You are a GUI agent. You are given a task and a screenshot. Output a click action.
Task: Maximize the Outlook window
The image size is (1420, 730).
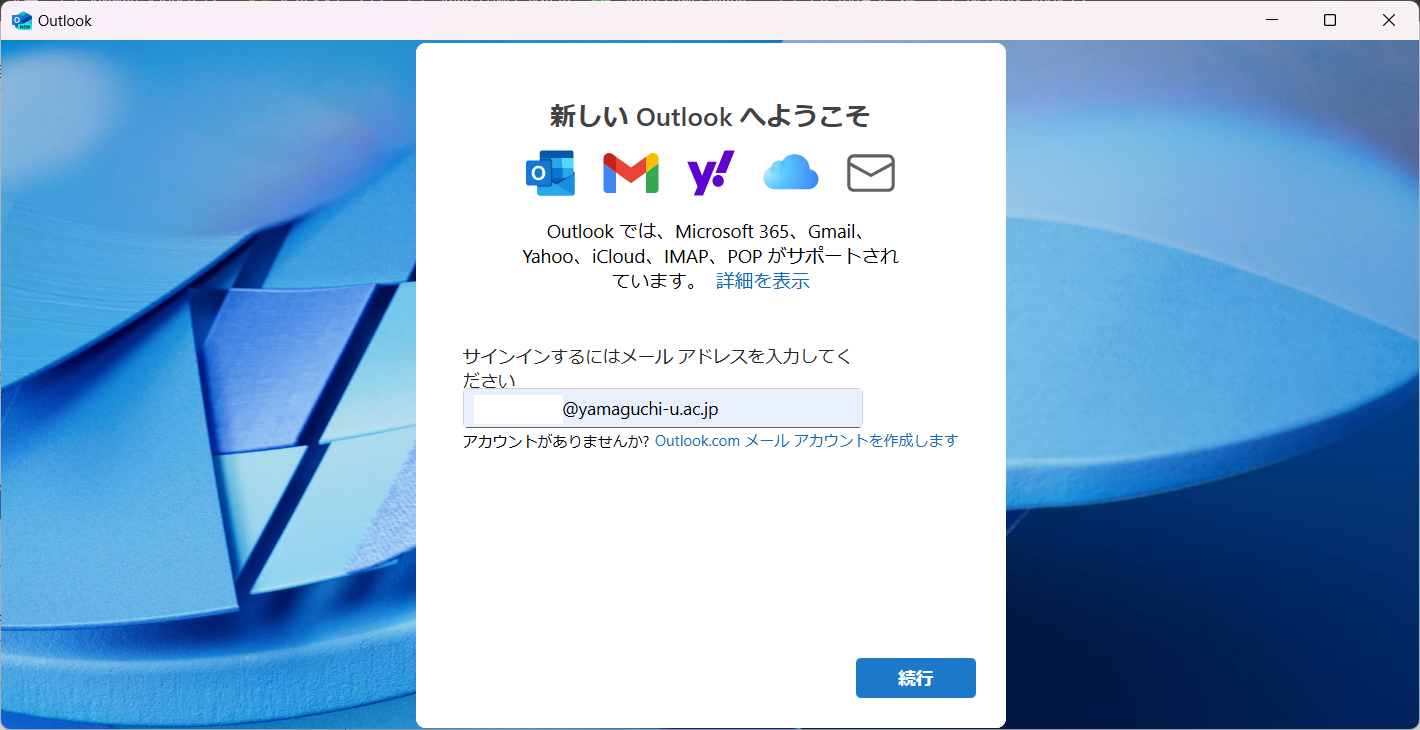tap(1330, 20)
